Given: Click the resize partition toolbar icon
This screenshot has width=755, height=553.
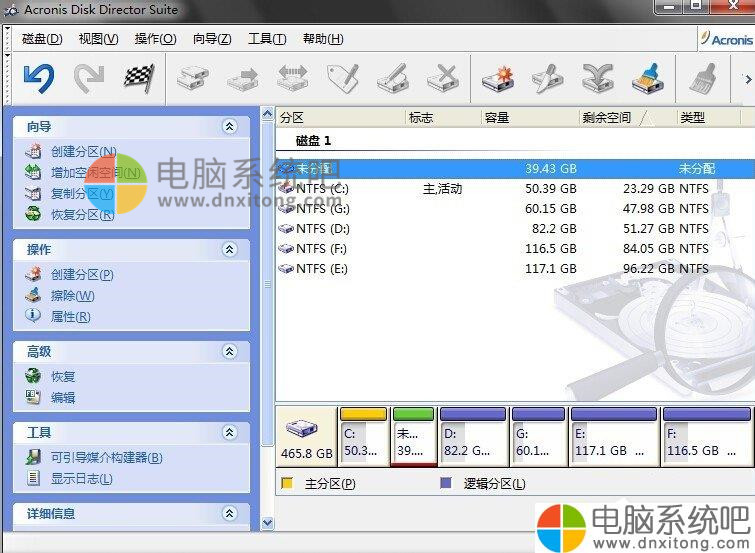Looking at the screenshot, I should 293,79.
